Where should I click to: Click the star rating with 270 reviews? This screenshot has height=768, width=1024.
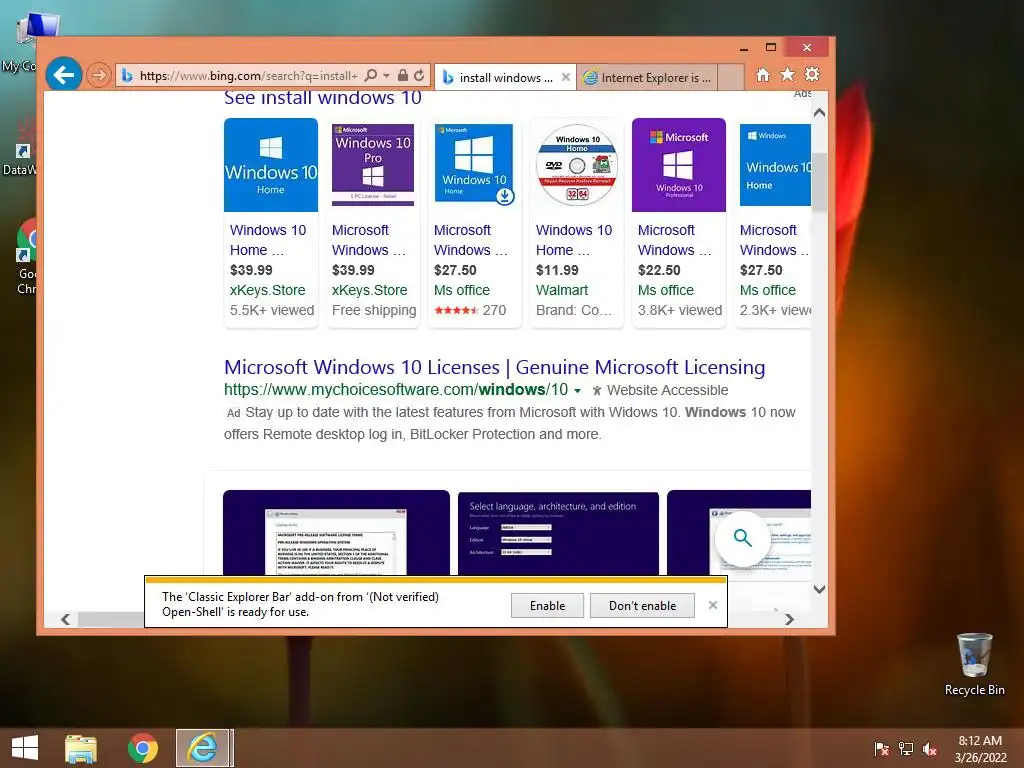[470, 310]
